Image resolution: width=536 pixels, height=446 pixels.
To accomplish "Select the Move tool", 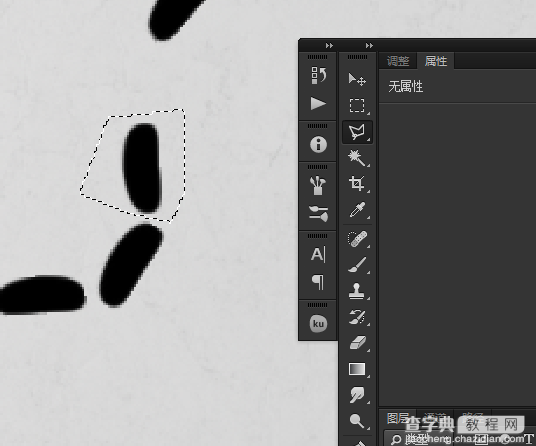I will click(357, 79).
